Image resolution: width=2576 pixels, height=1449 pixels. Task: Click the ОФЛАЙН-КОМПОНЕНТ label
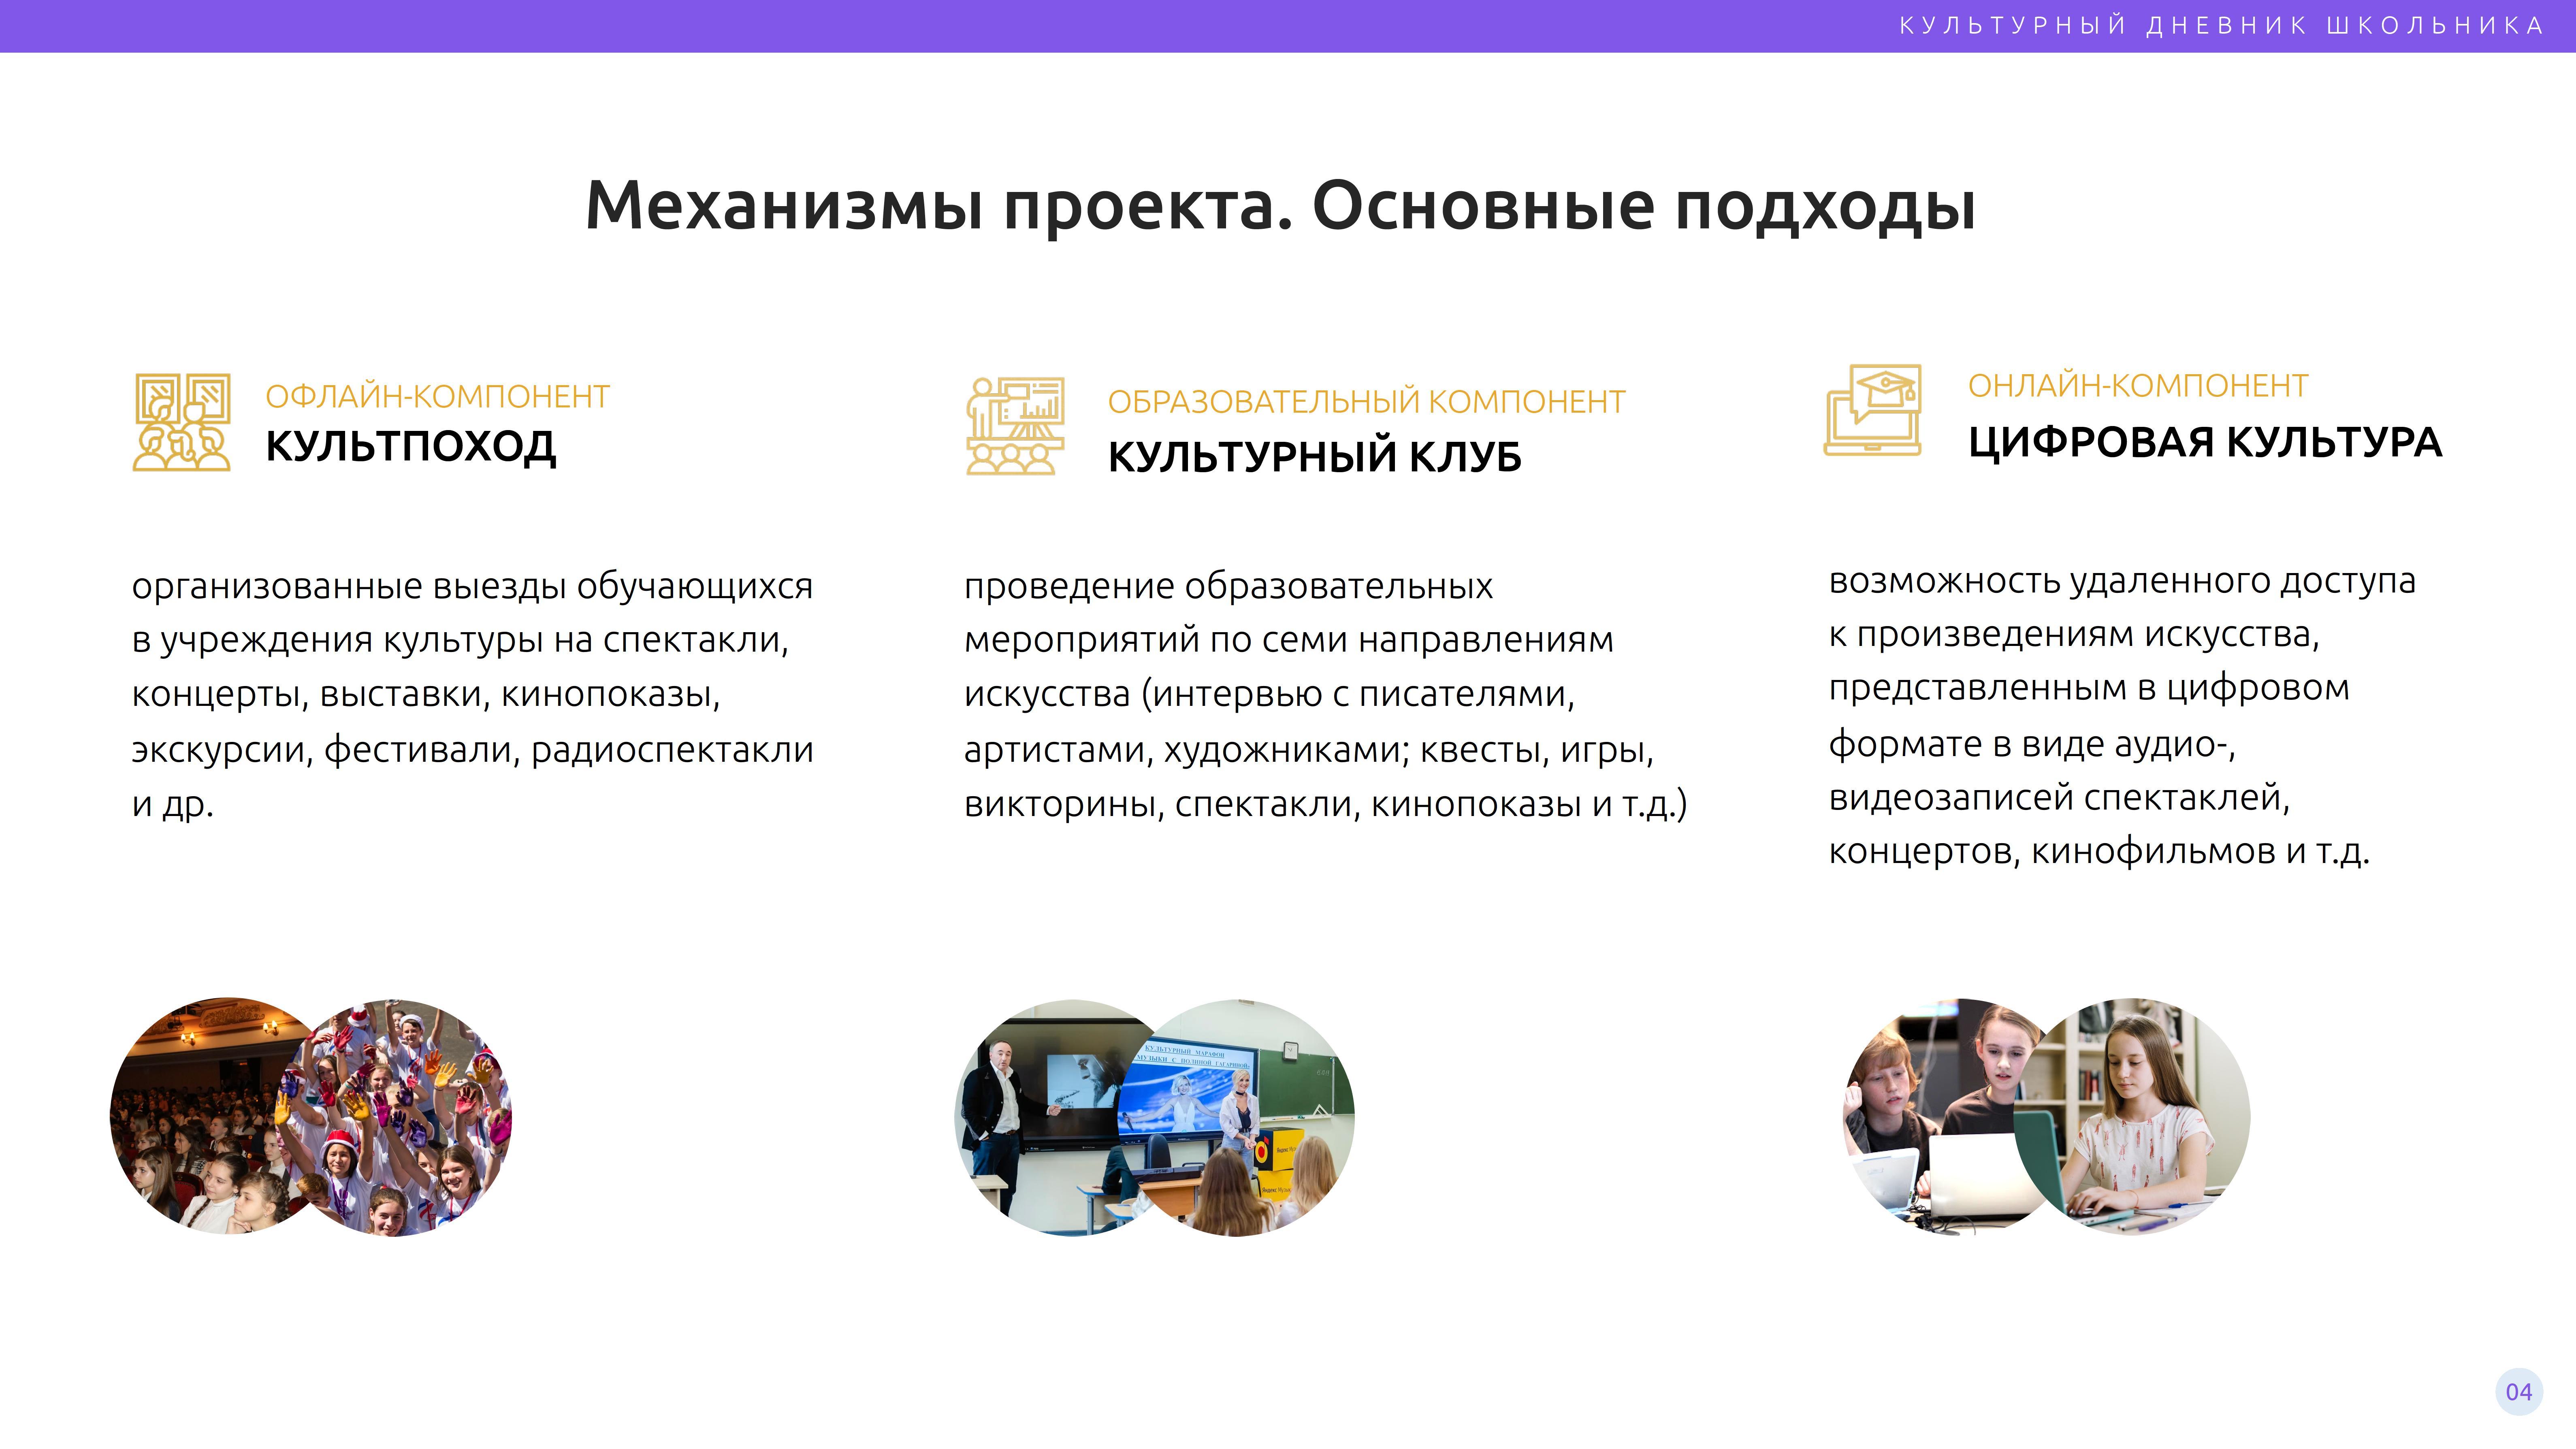(x=437, y=397)
